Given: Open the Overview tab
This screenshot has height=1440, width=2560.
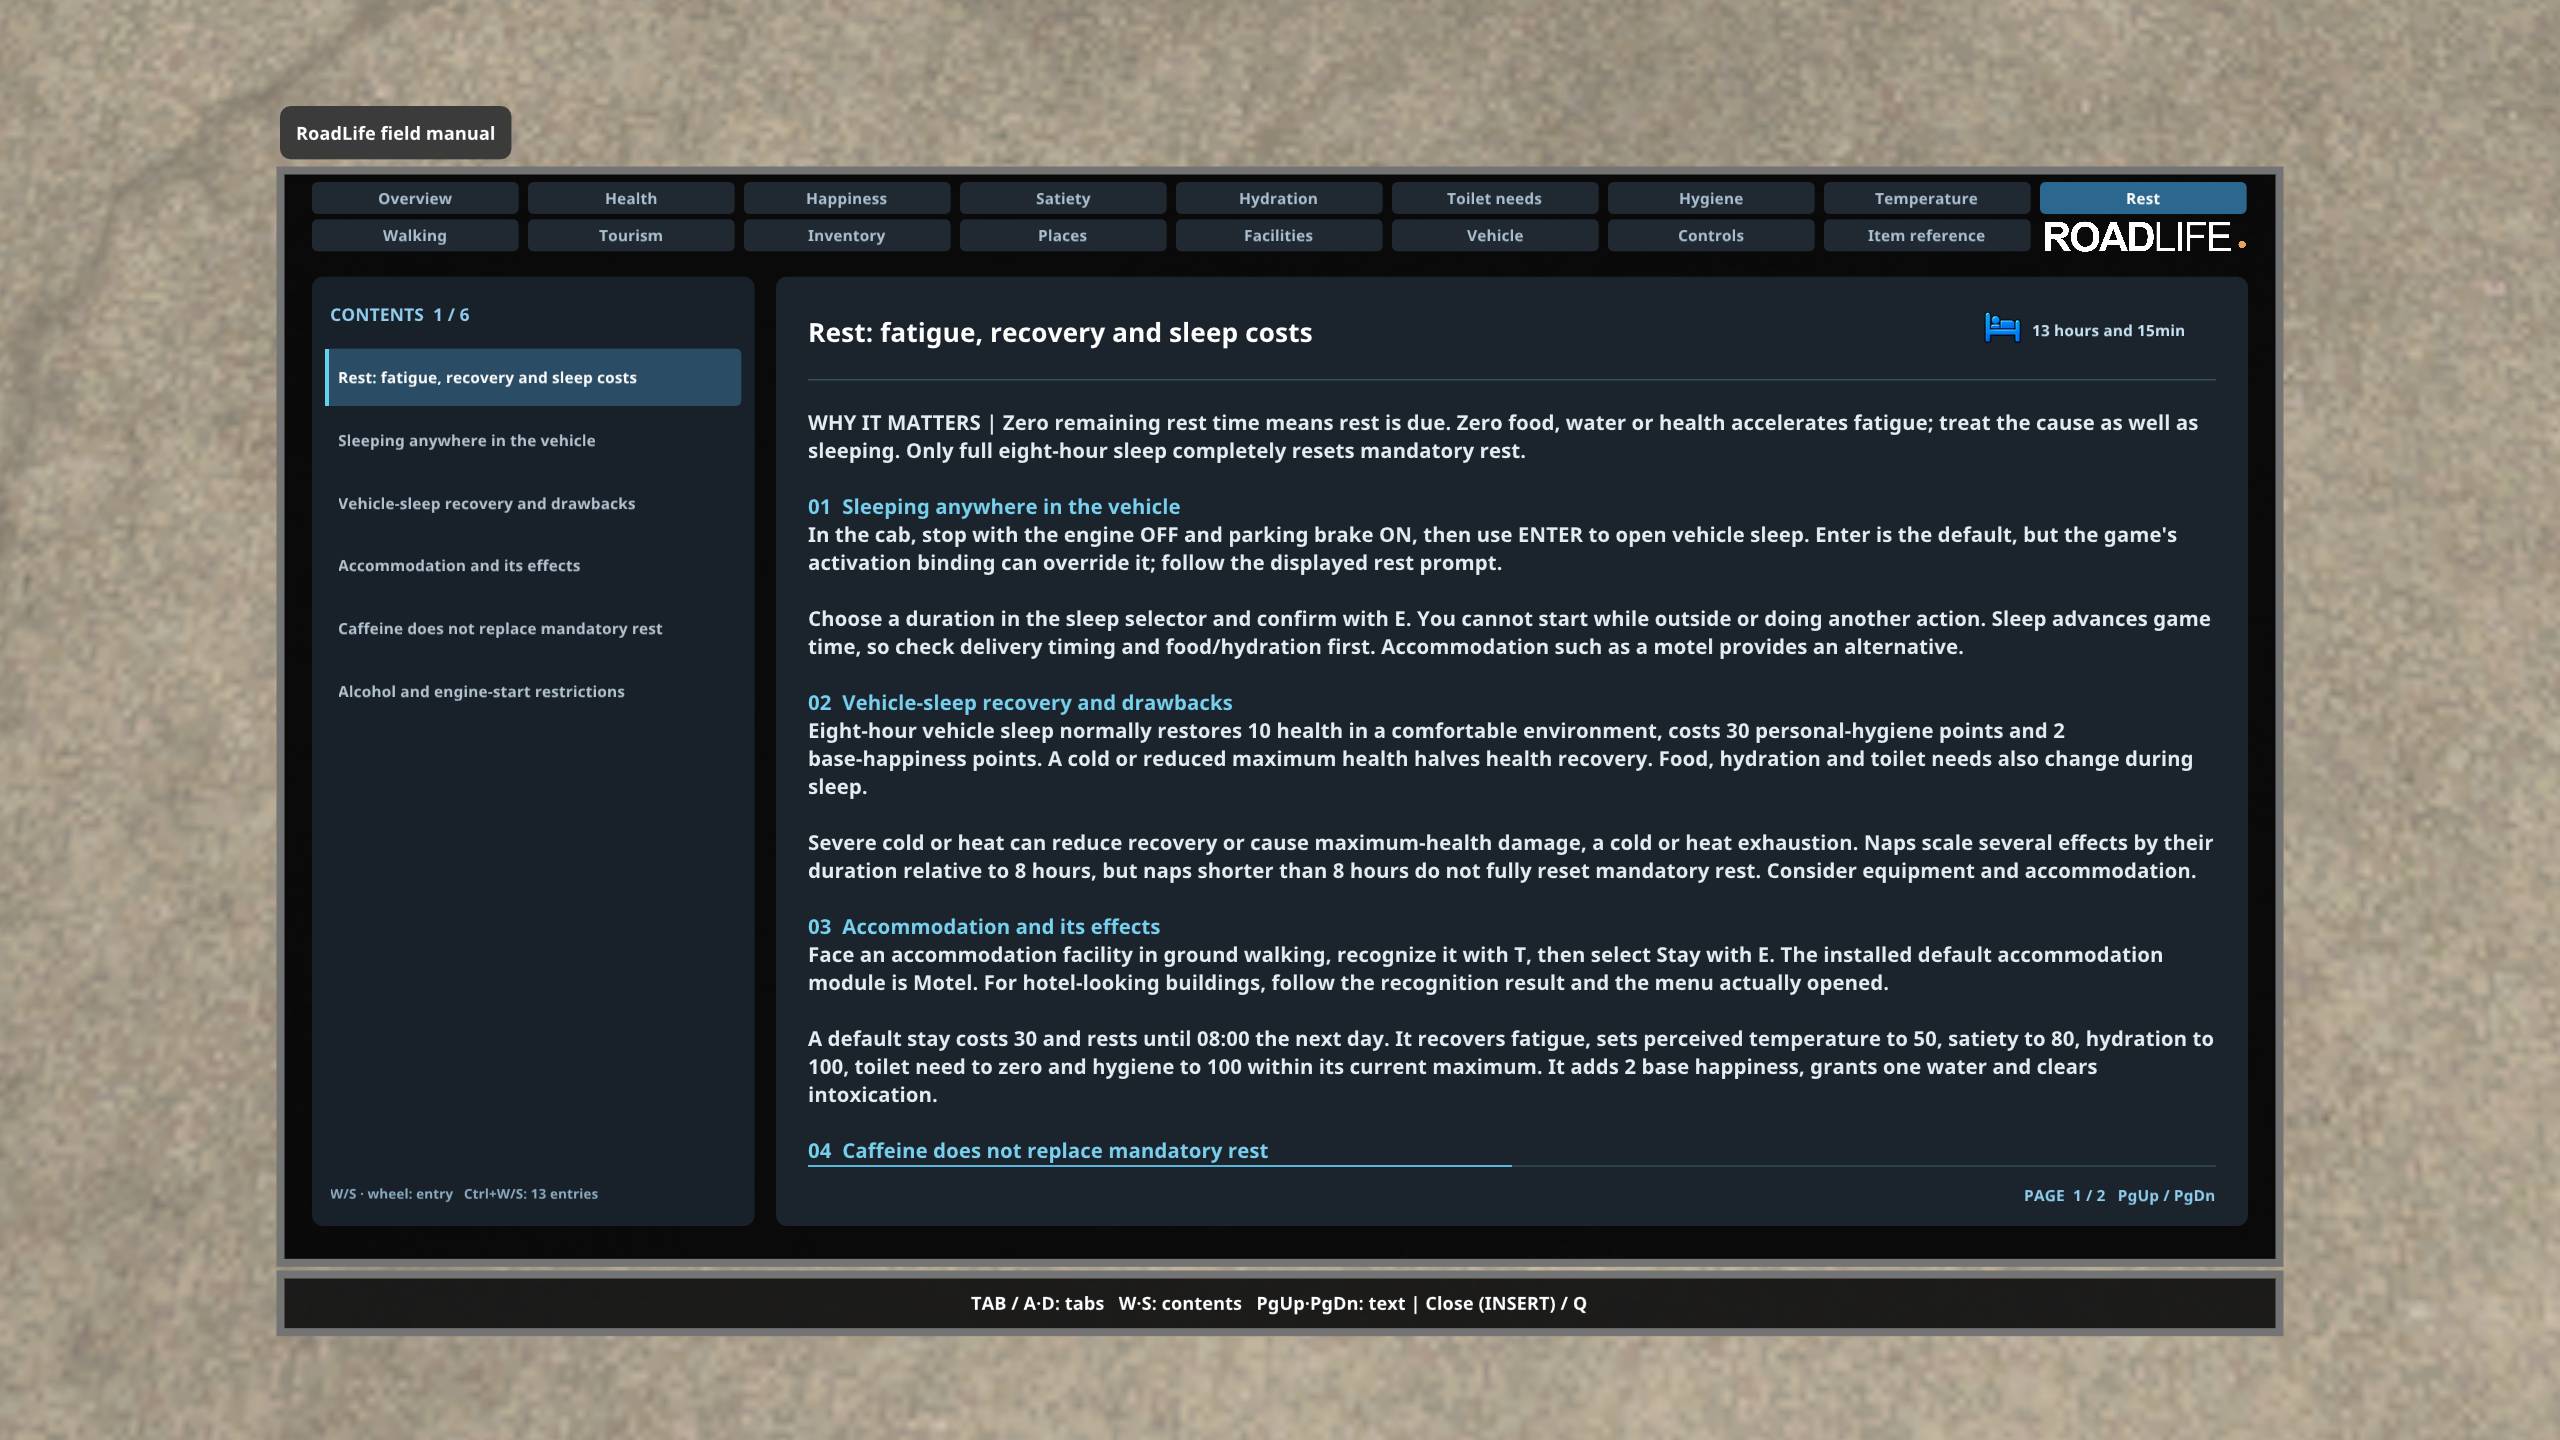Looking at the screenshot, I should point(415,198).
